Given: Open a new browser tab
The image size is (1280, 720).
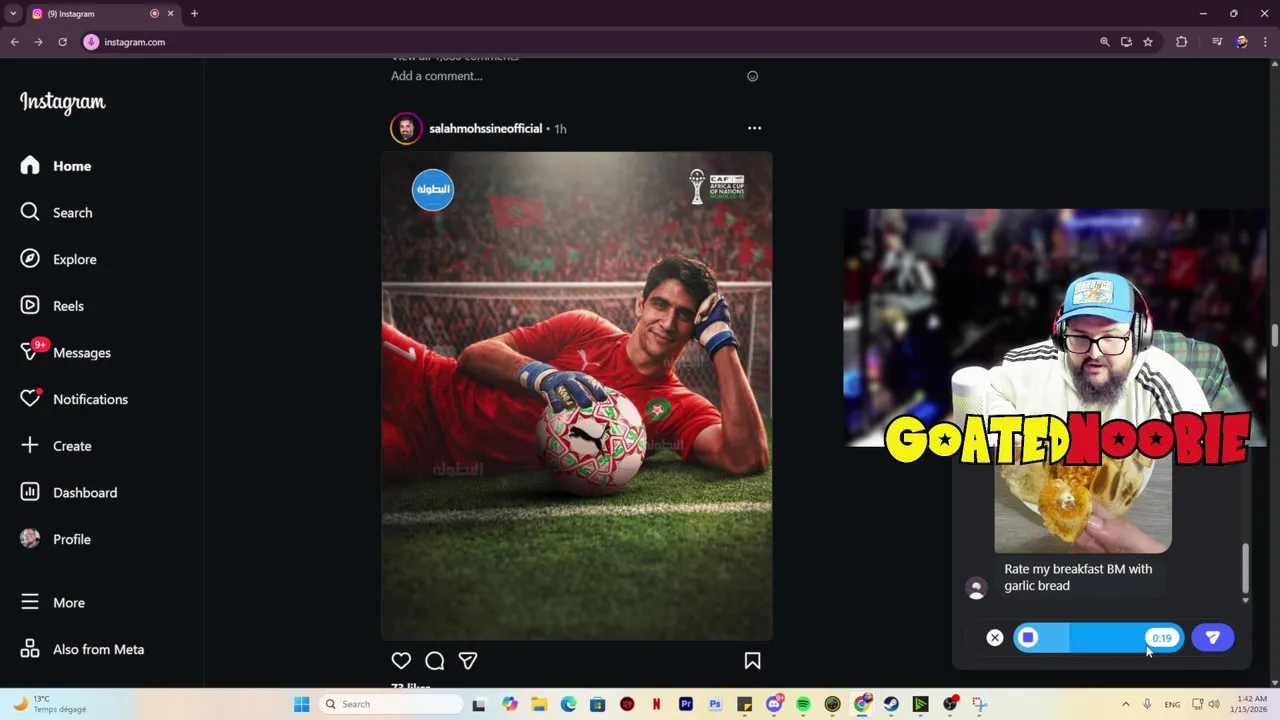Looking at the screenshot, I should [x=194, y=14].
